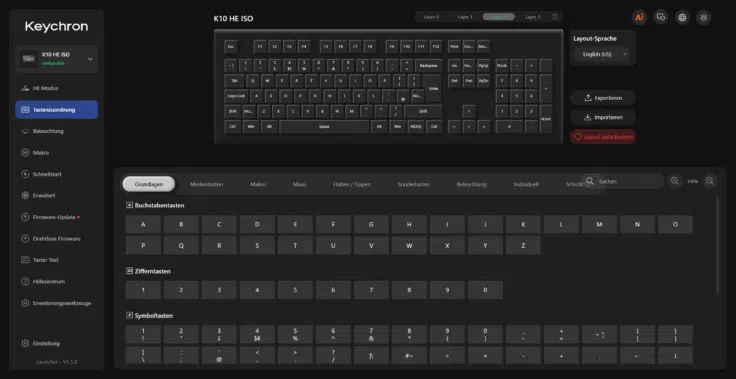The height and width of the screenshot is (379, 736).
Task: Choose letter key O in Buchstabentasten
Action: click(675, 224)
